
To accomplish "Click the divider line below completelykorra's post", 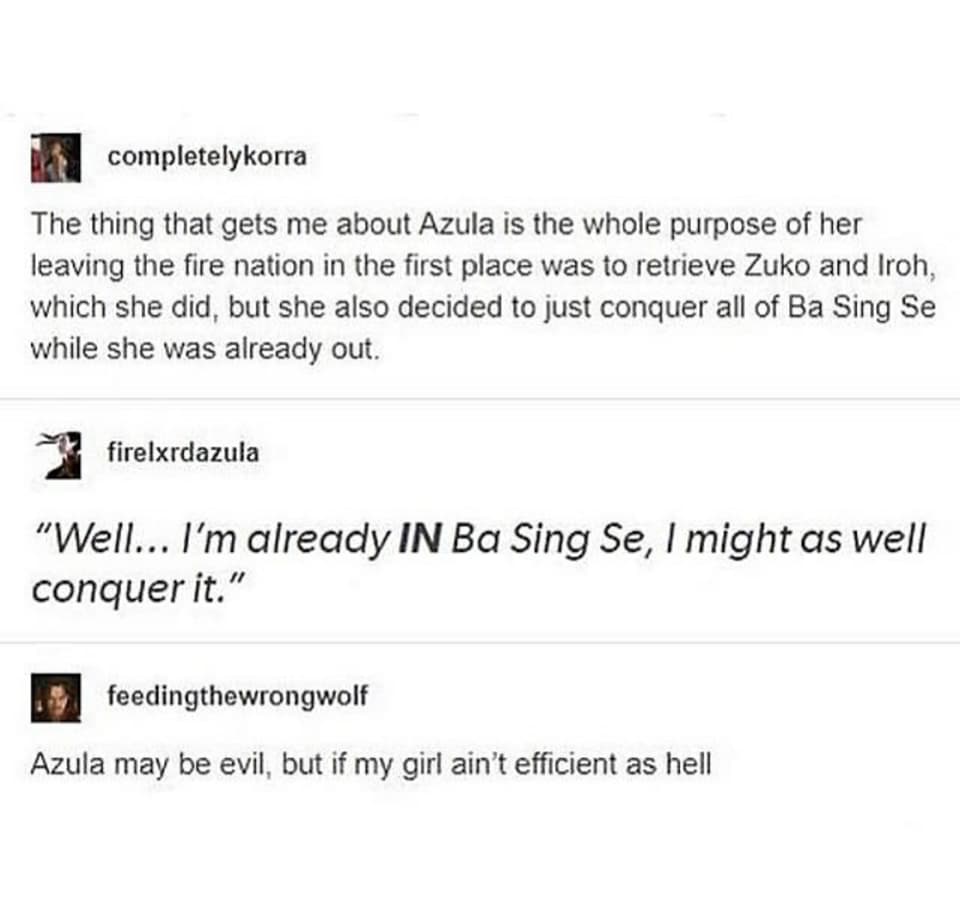I will point(480,399).
